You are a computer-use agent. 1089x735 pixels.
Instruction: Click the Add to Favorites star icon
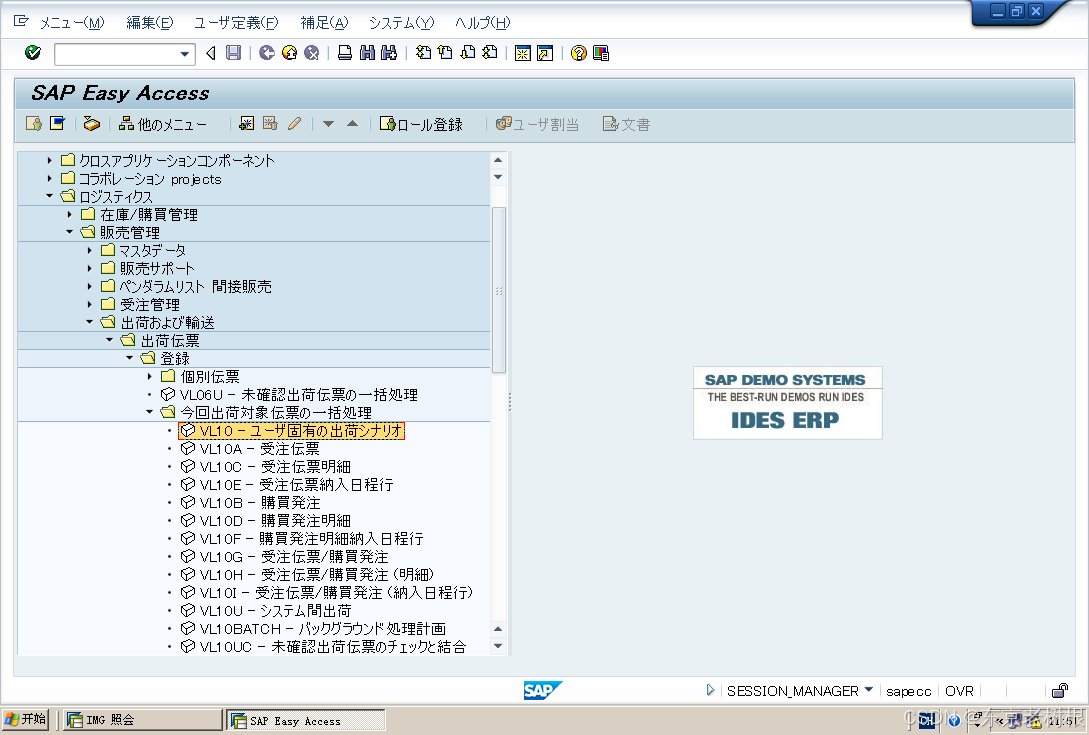click(x=246, y=124)
